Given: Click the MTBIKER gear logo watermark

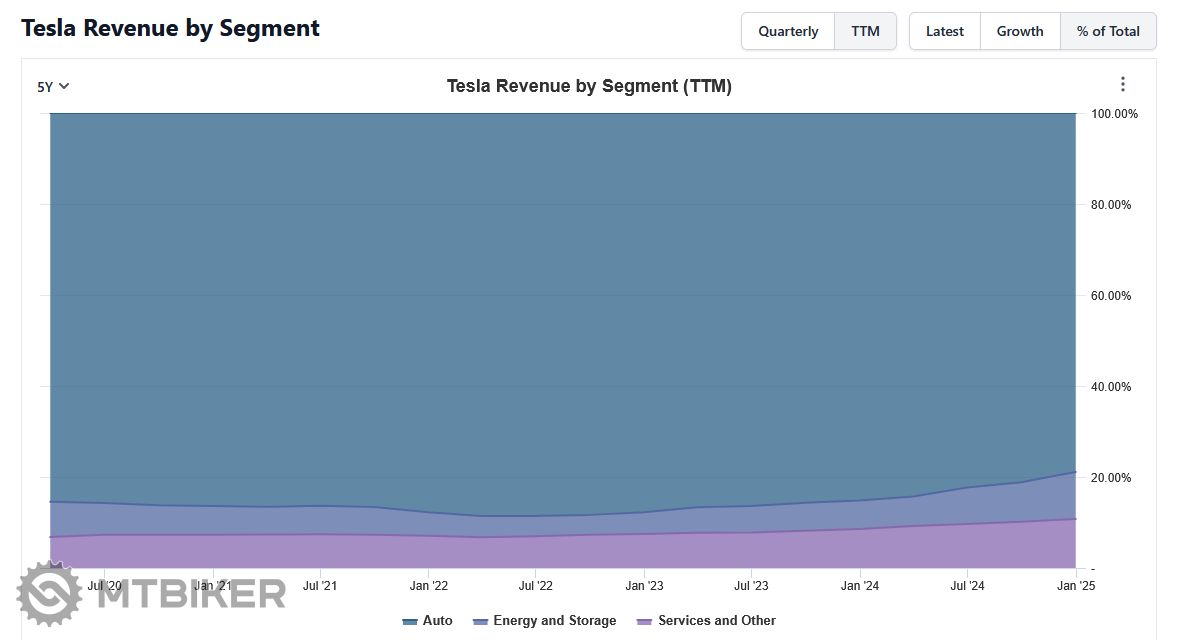Looking at the screenshot, I should point(50,593).
